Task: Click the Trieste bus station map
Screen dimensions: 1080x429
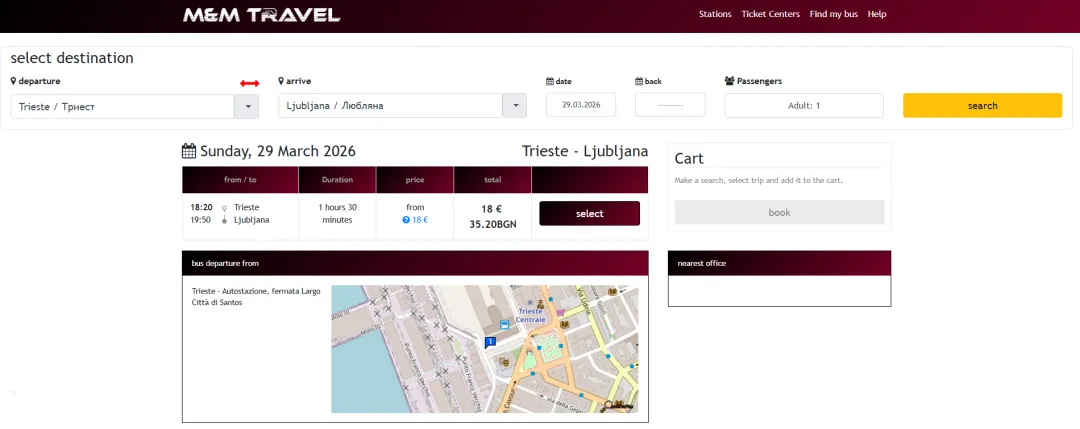Action: 485,349
